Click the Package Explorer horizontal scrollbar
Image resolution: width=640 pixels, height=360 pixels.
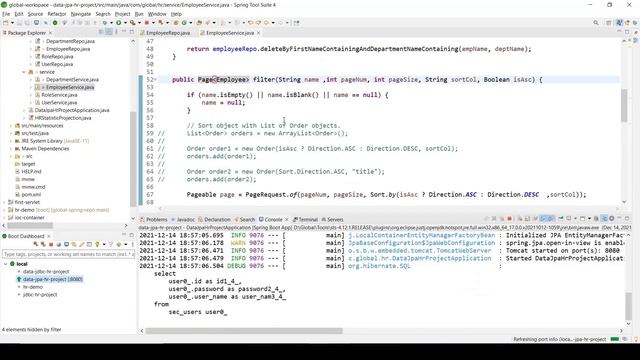point(29,225)
